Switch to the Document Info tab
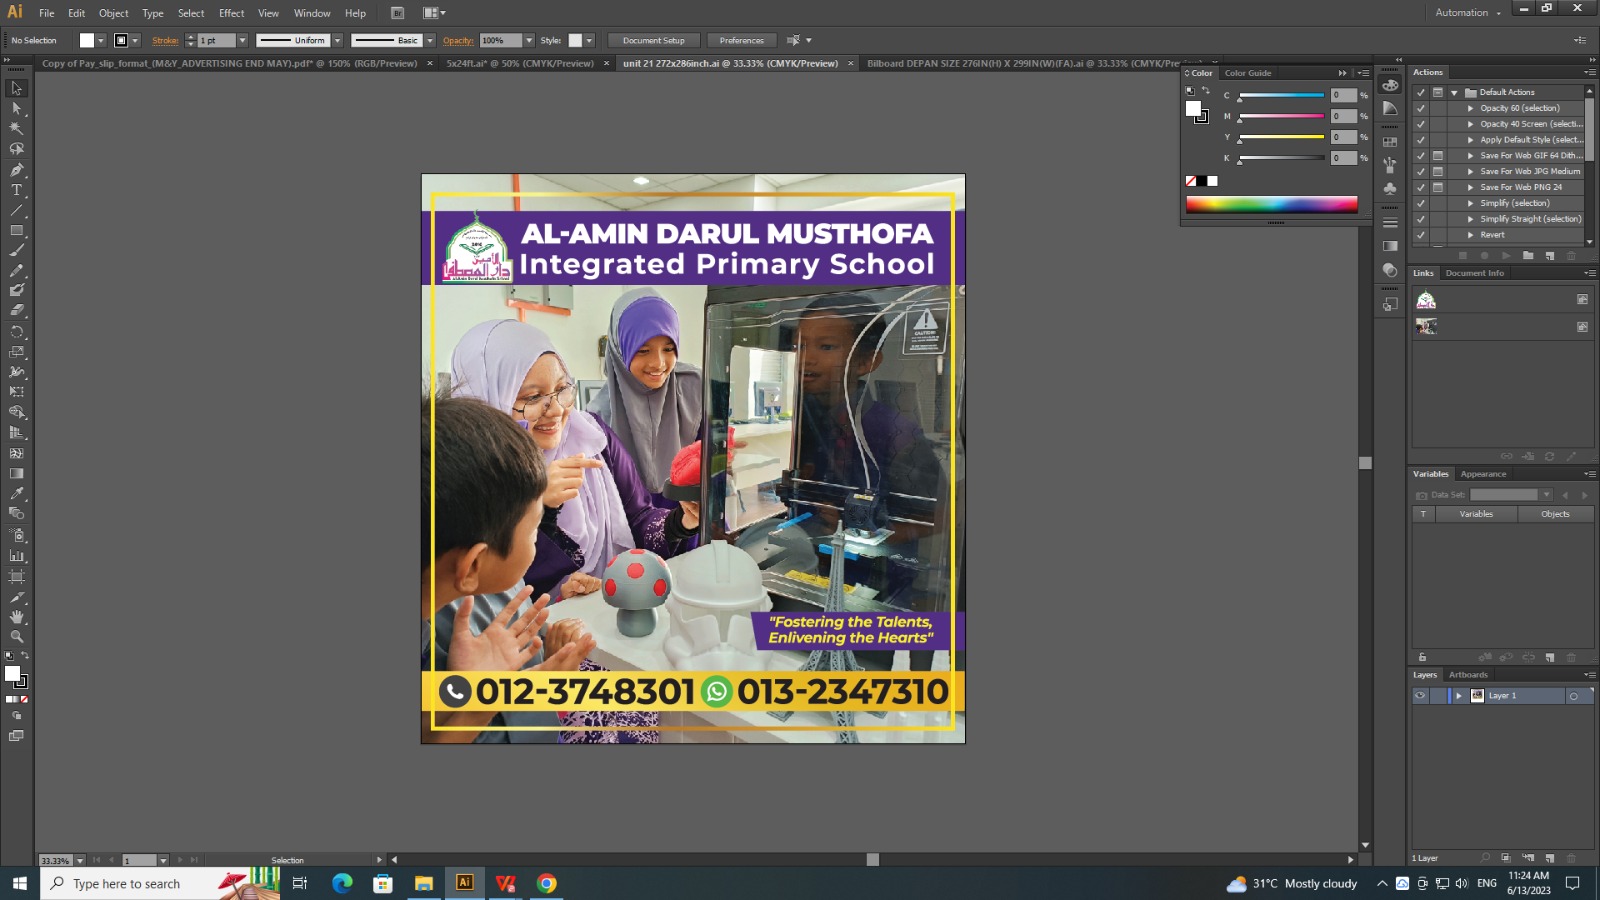1600x900 pixels. pos(1474,273)
